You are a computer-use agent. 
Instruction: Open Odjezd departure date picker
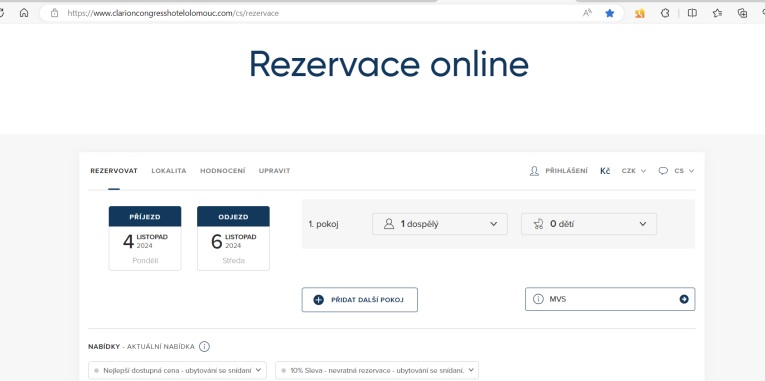[233, 238]
